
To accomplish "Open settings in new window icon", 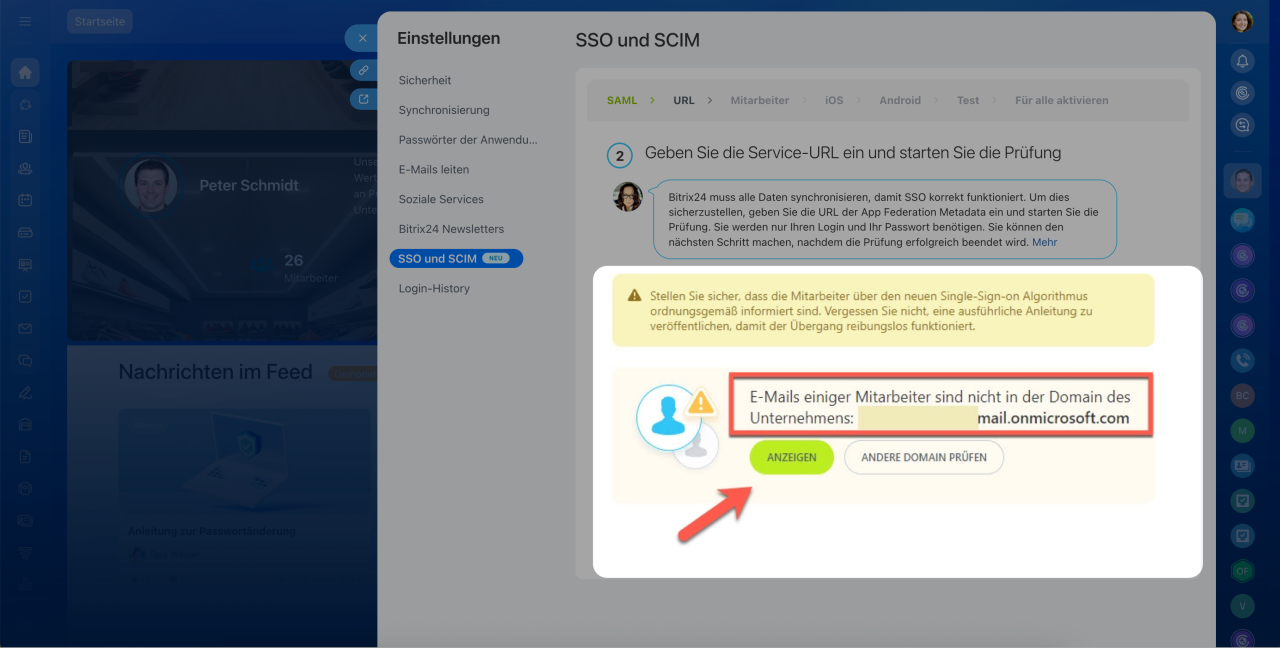I will tap(364, 99).
